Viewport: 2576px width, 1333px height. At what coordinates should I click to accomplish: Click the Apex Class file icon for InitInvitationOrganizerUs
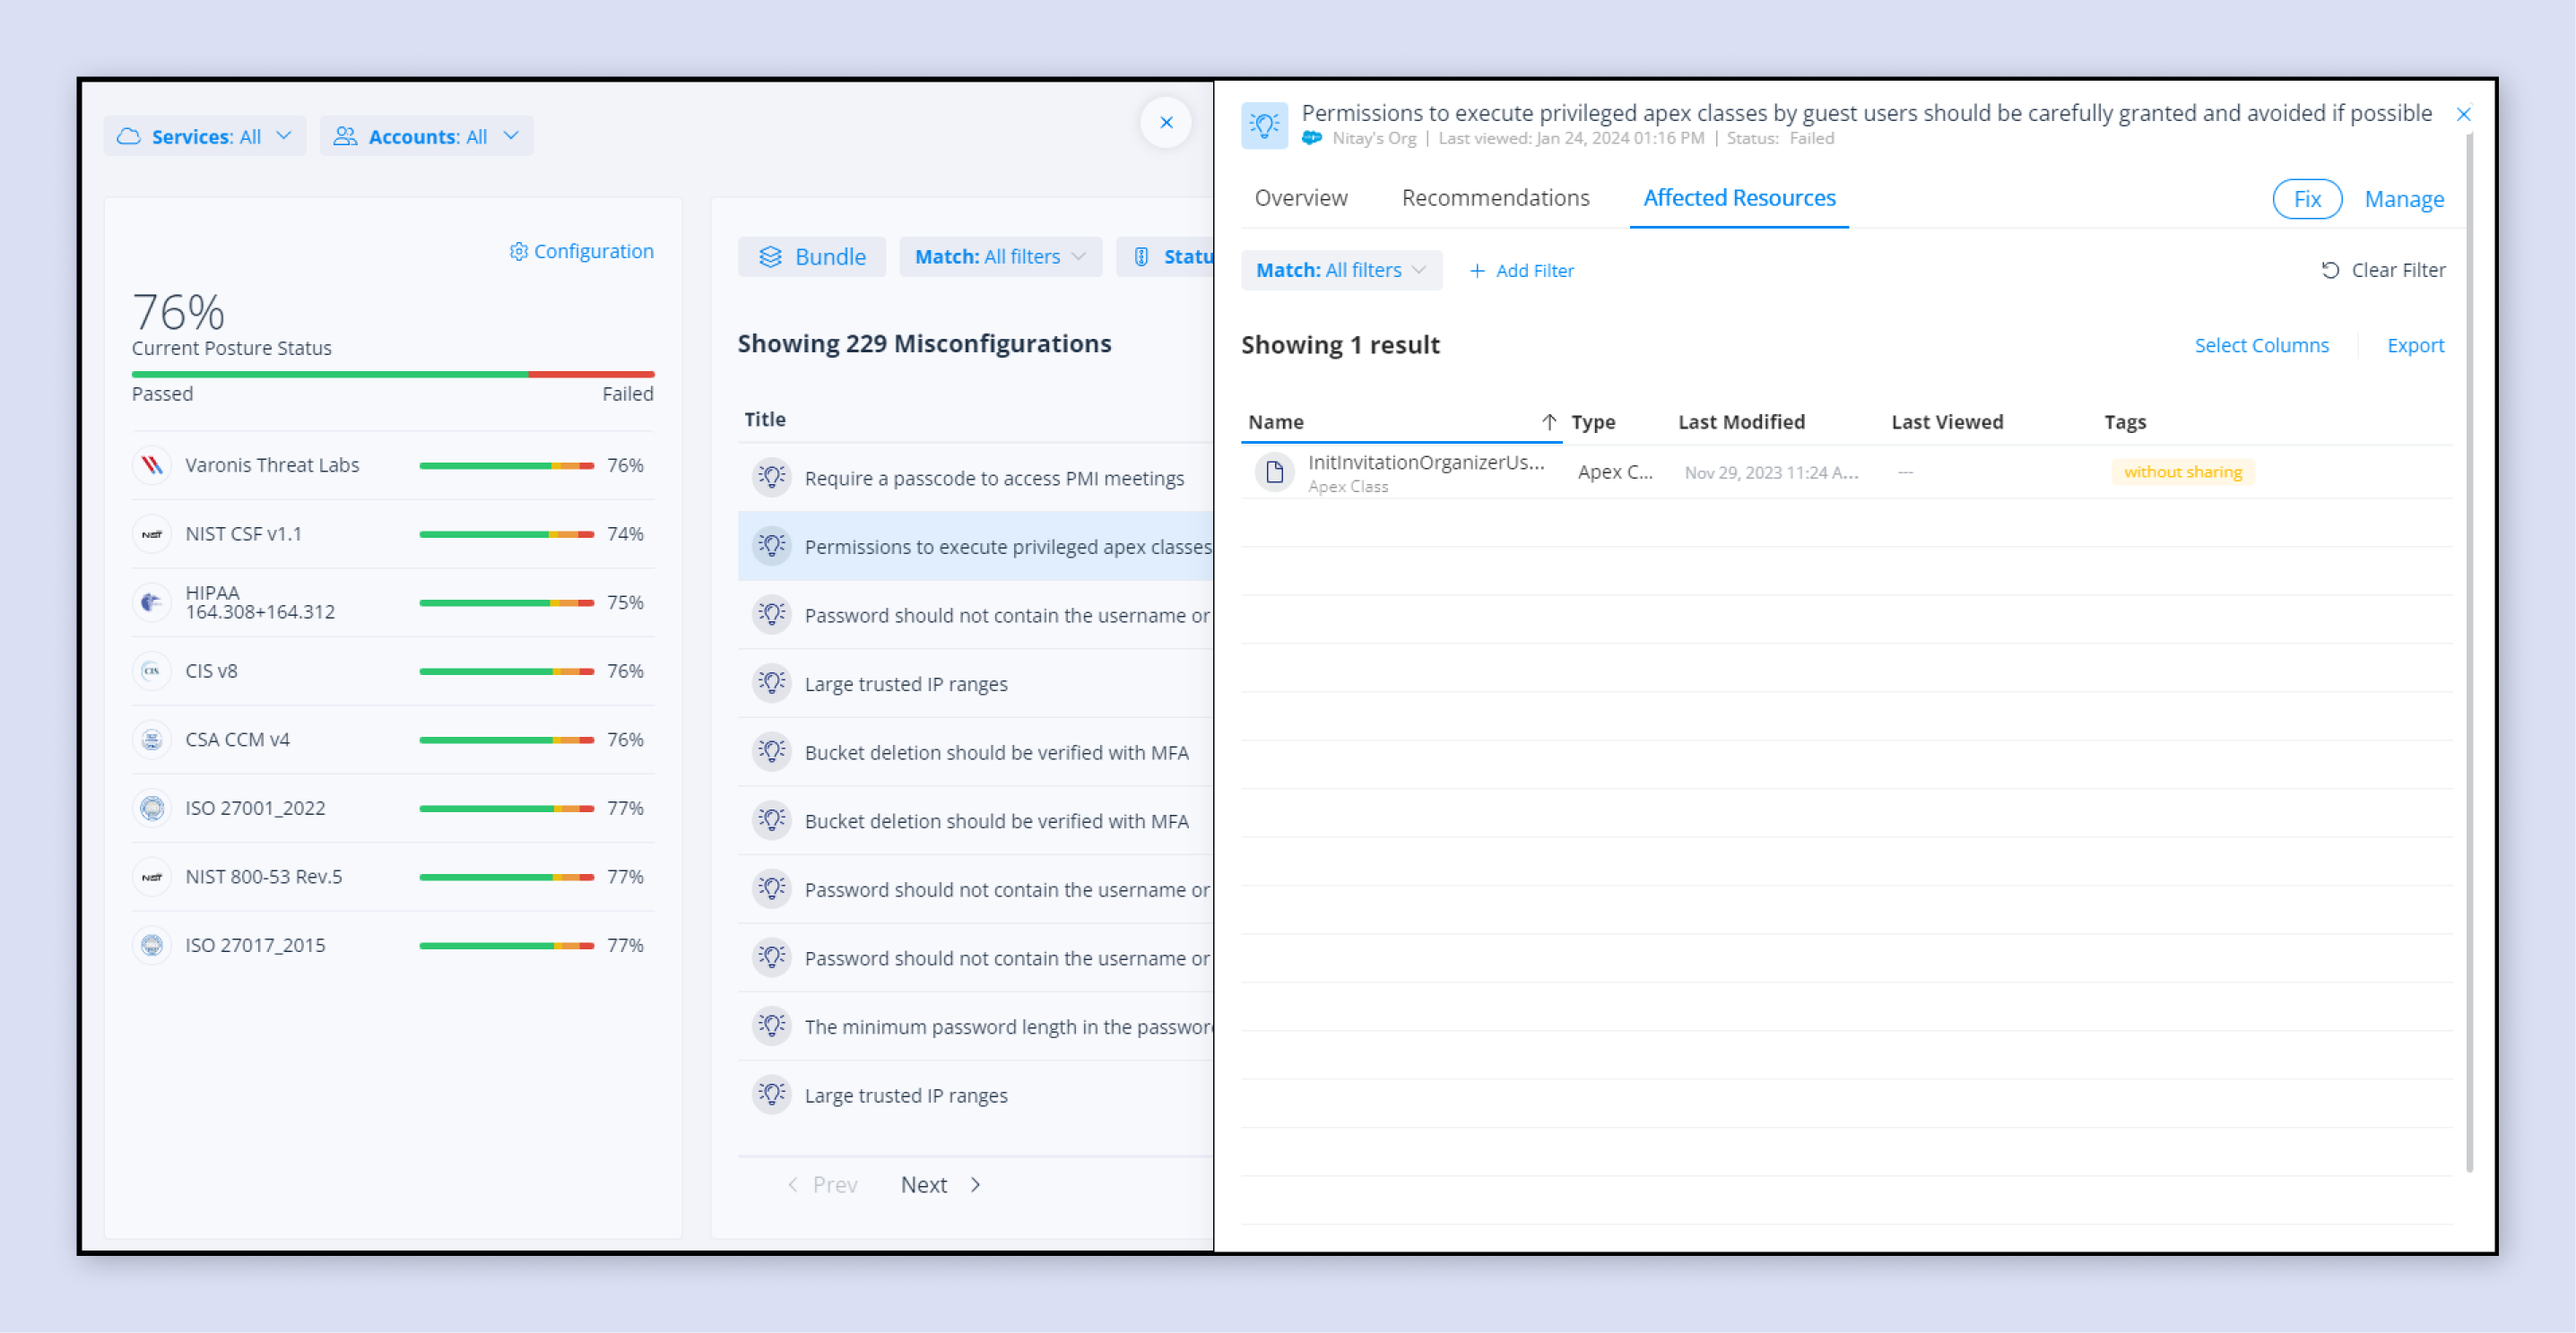[x=1274, y=471]
